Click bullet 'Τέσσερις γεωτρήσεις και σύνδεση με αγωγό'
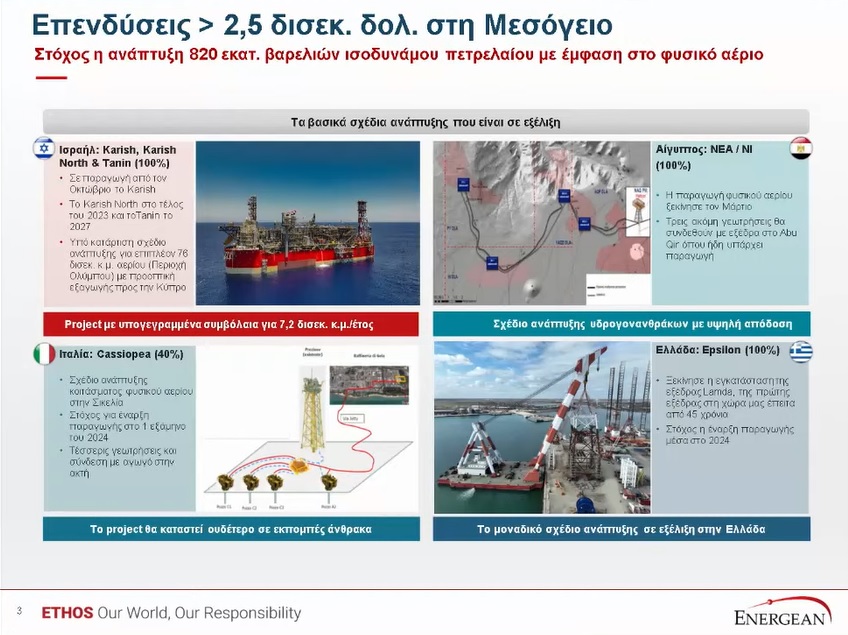 123,461
